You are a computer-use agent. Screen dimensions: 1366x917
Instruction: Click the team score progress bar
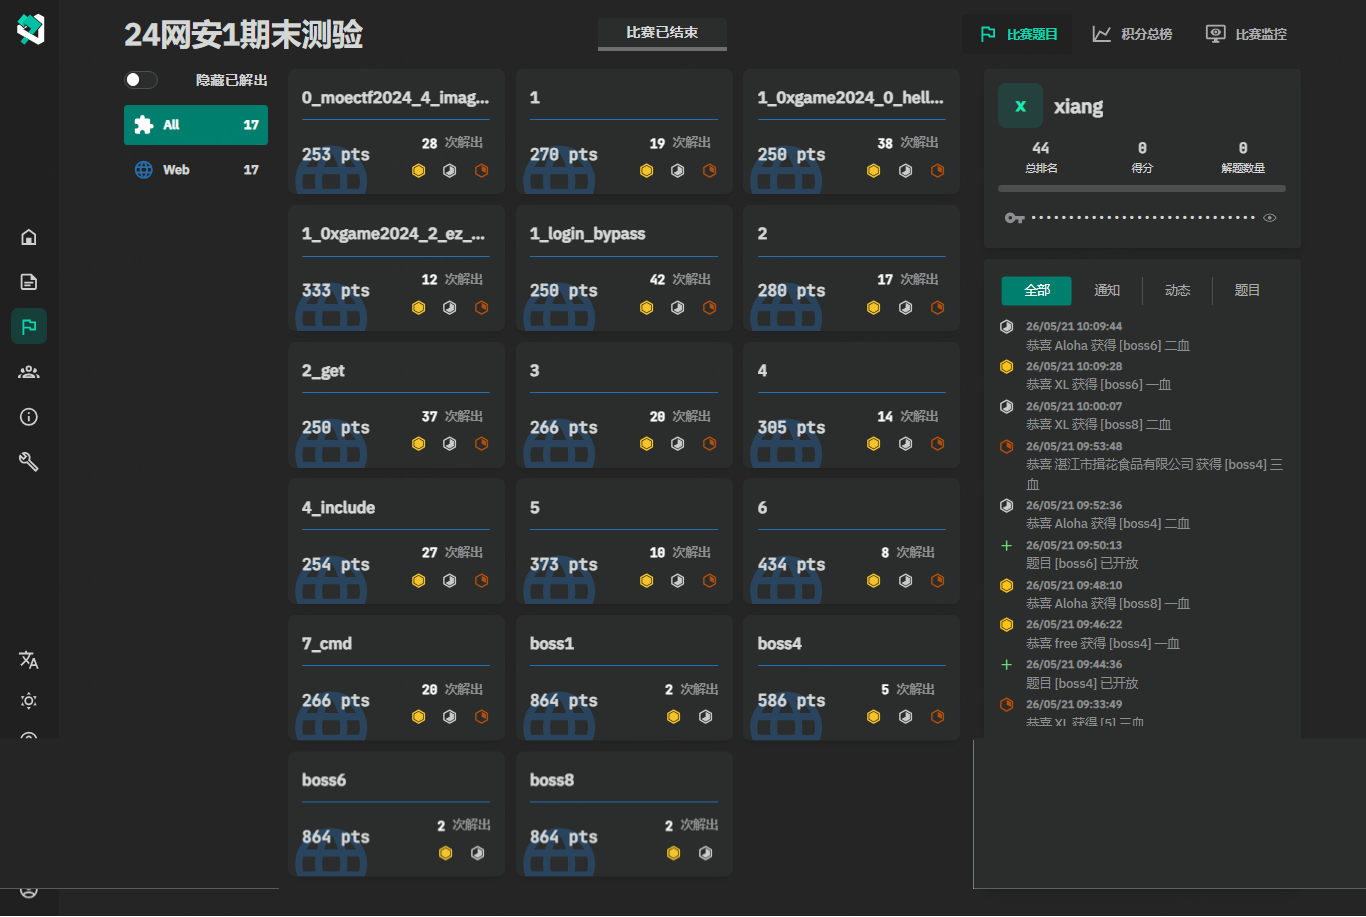pos(1142,188)
